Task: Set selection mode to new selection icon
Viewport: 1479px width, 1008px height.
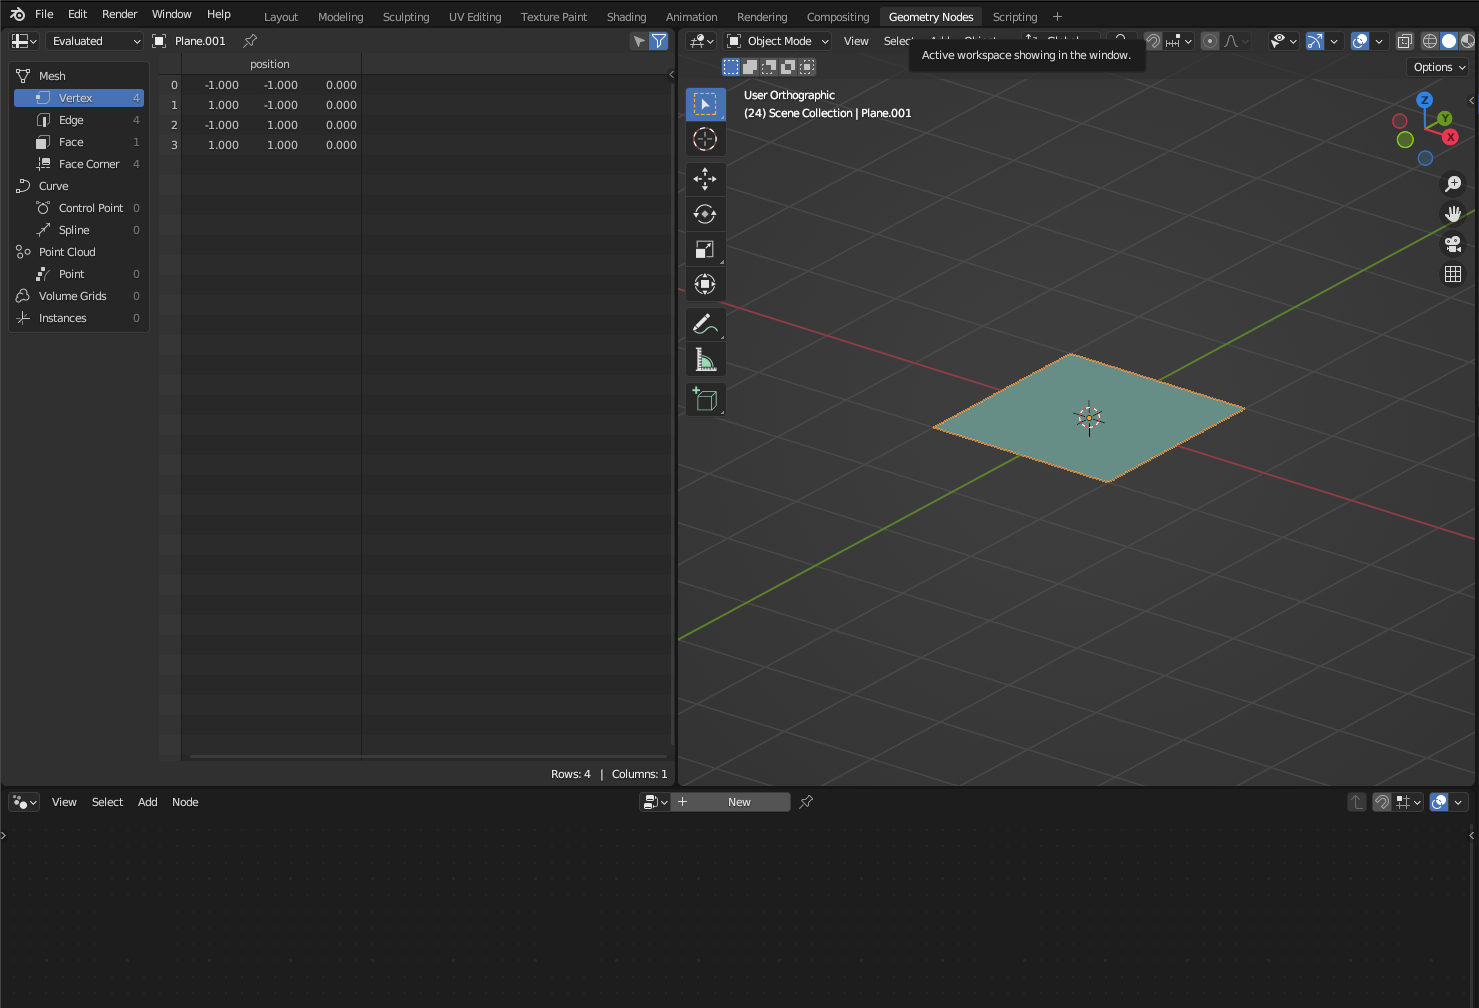Action: (x=731, y=67)
